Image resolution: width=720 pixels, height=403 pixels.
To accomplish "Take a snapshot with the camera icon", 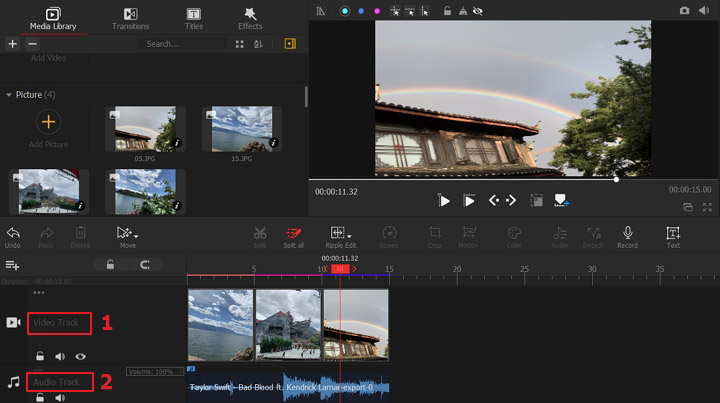I will (684, 10).
